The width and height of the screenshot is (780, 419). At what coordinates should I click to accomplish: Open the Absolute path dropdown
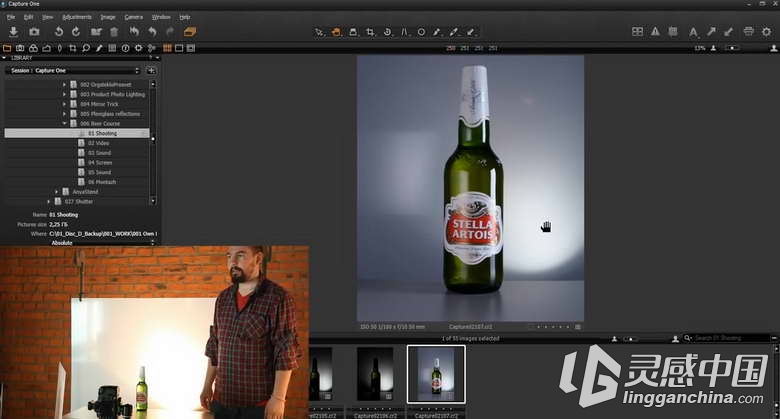(103, 243)
